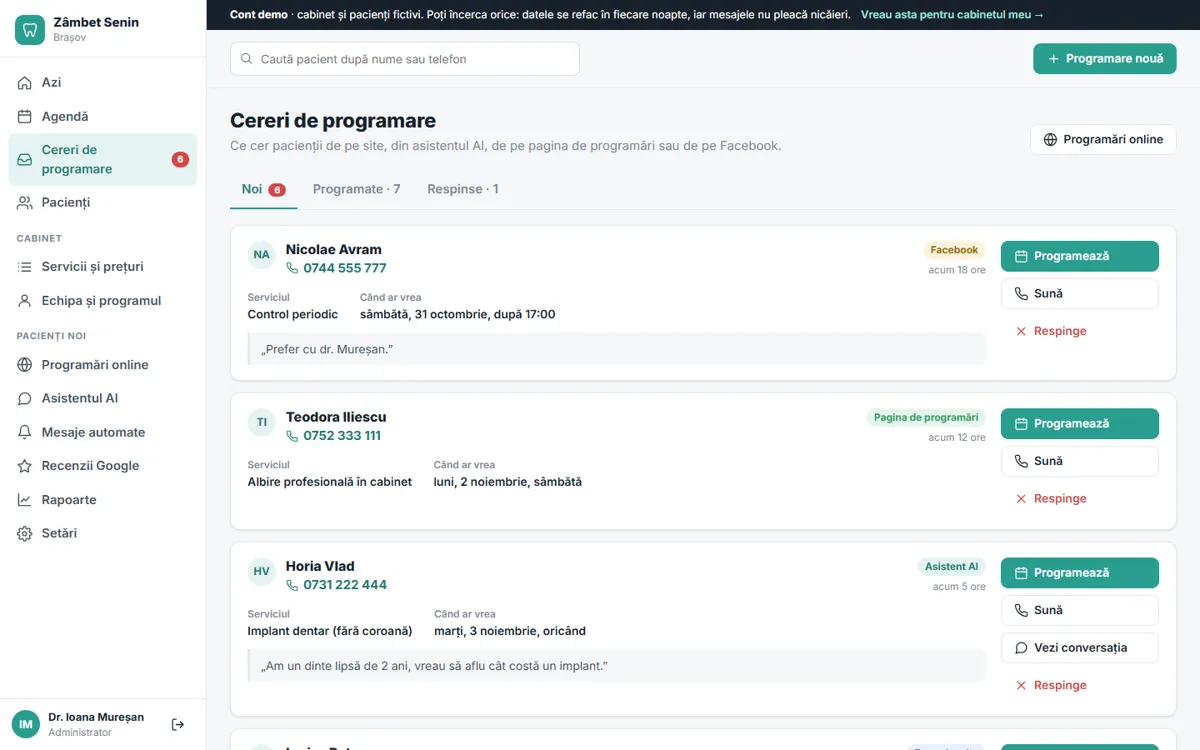Screen dimensions: 1200x750
Task: Open Echipa și programul page
Action: point(103,301)
